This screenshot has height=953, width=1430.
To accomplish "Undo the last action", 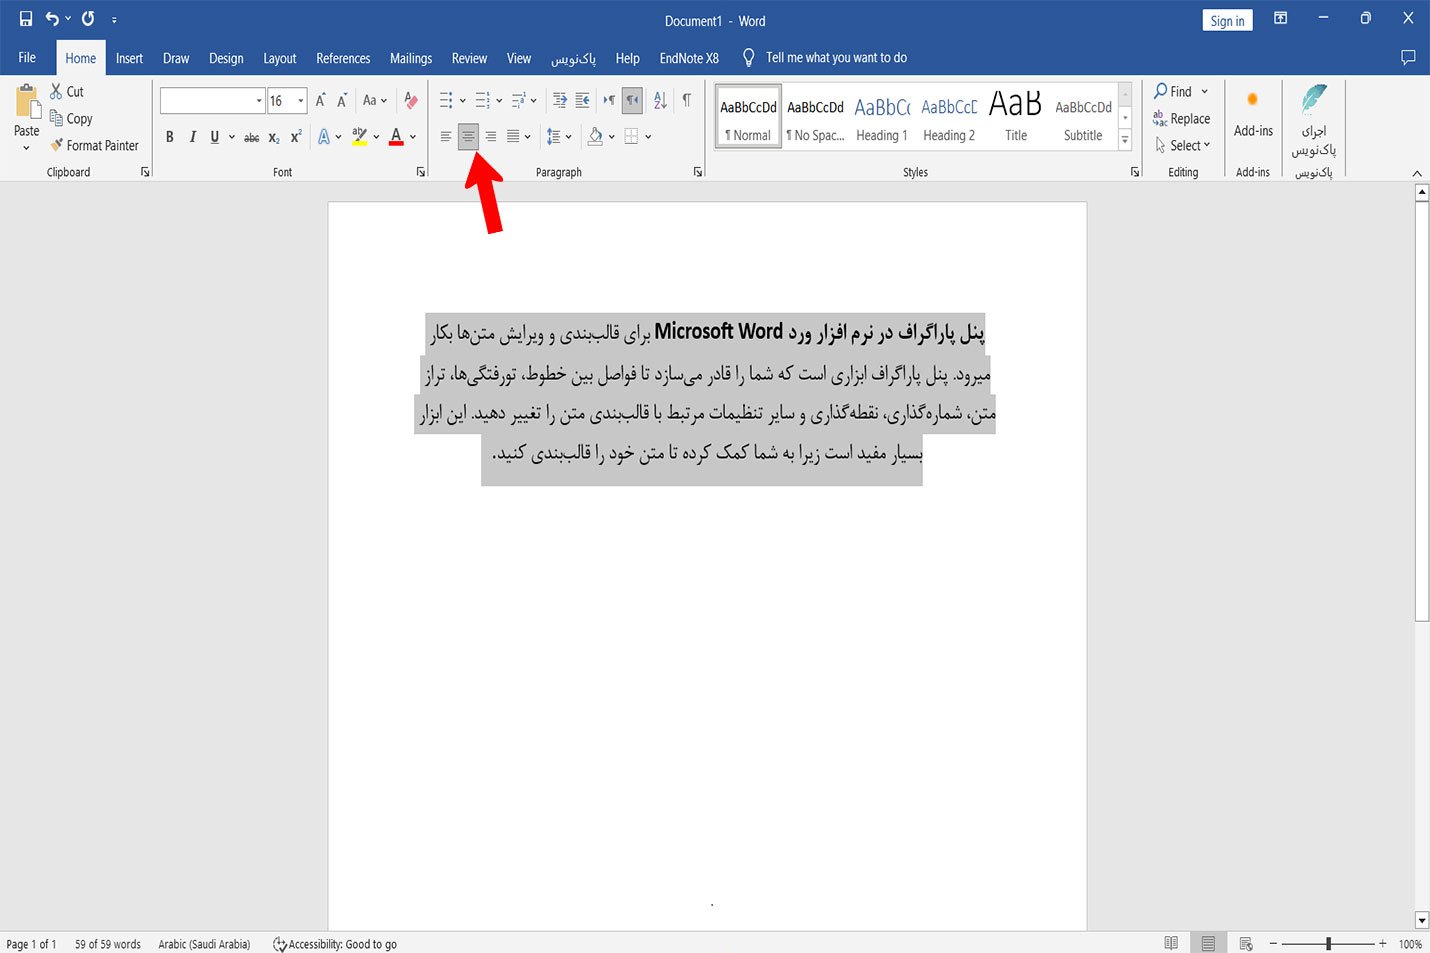I will [52, 19].
